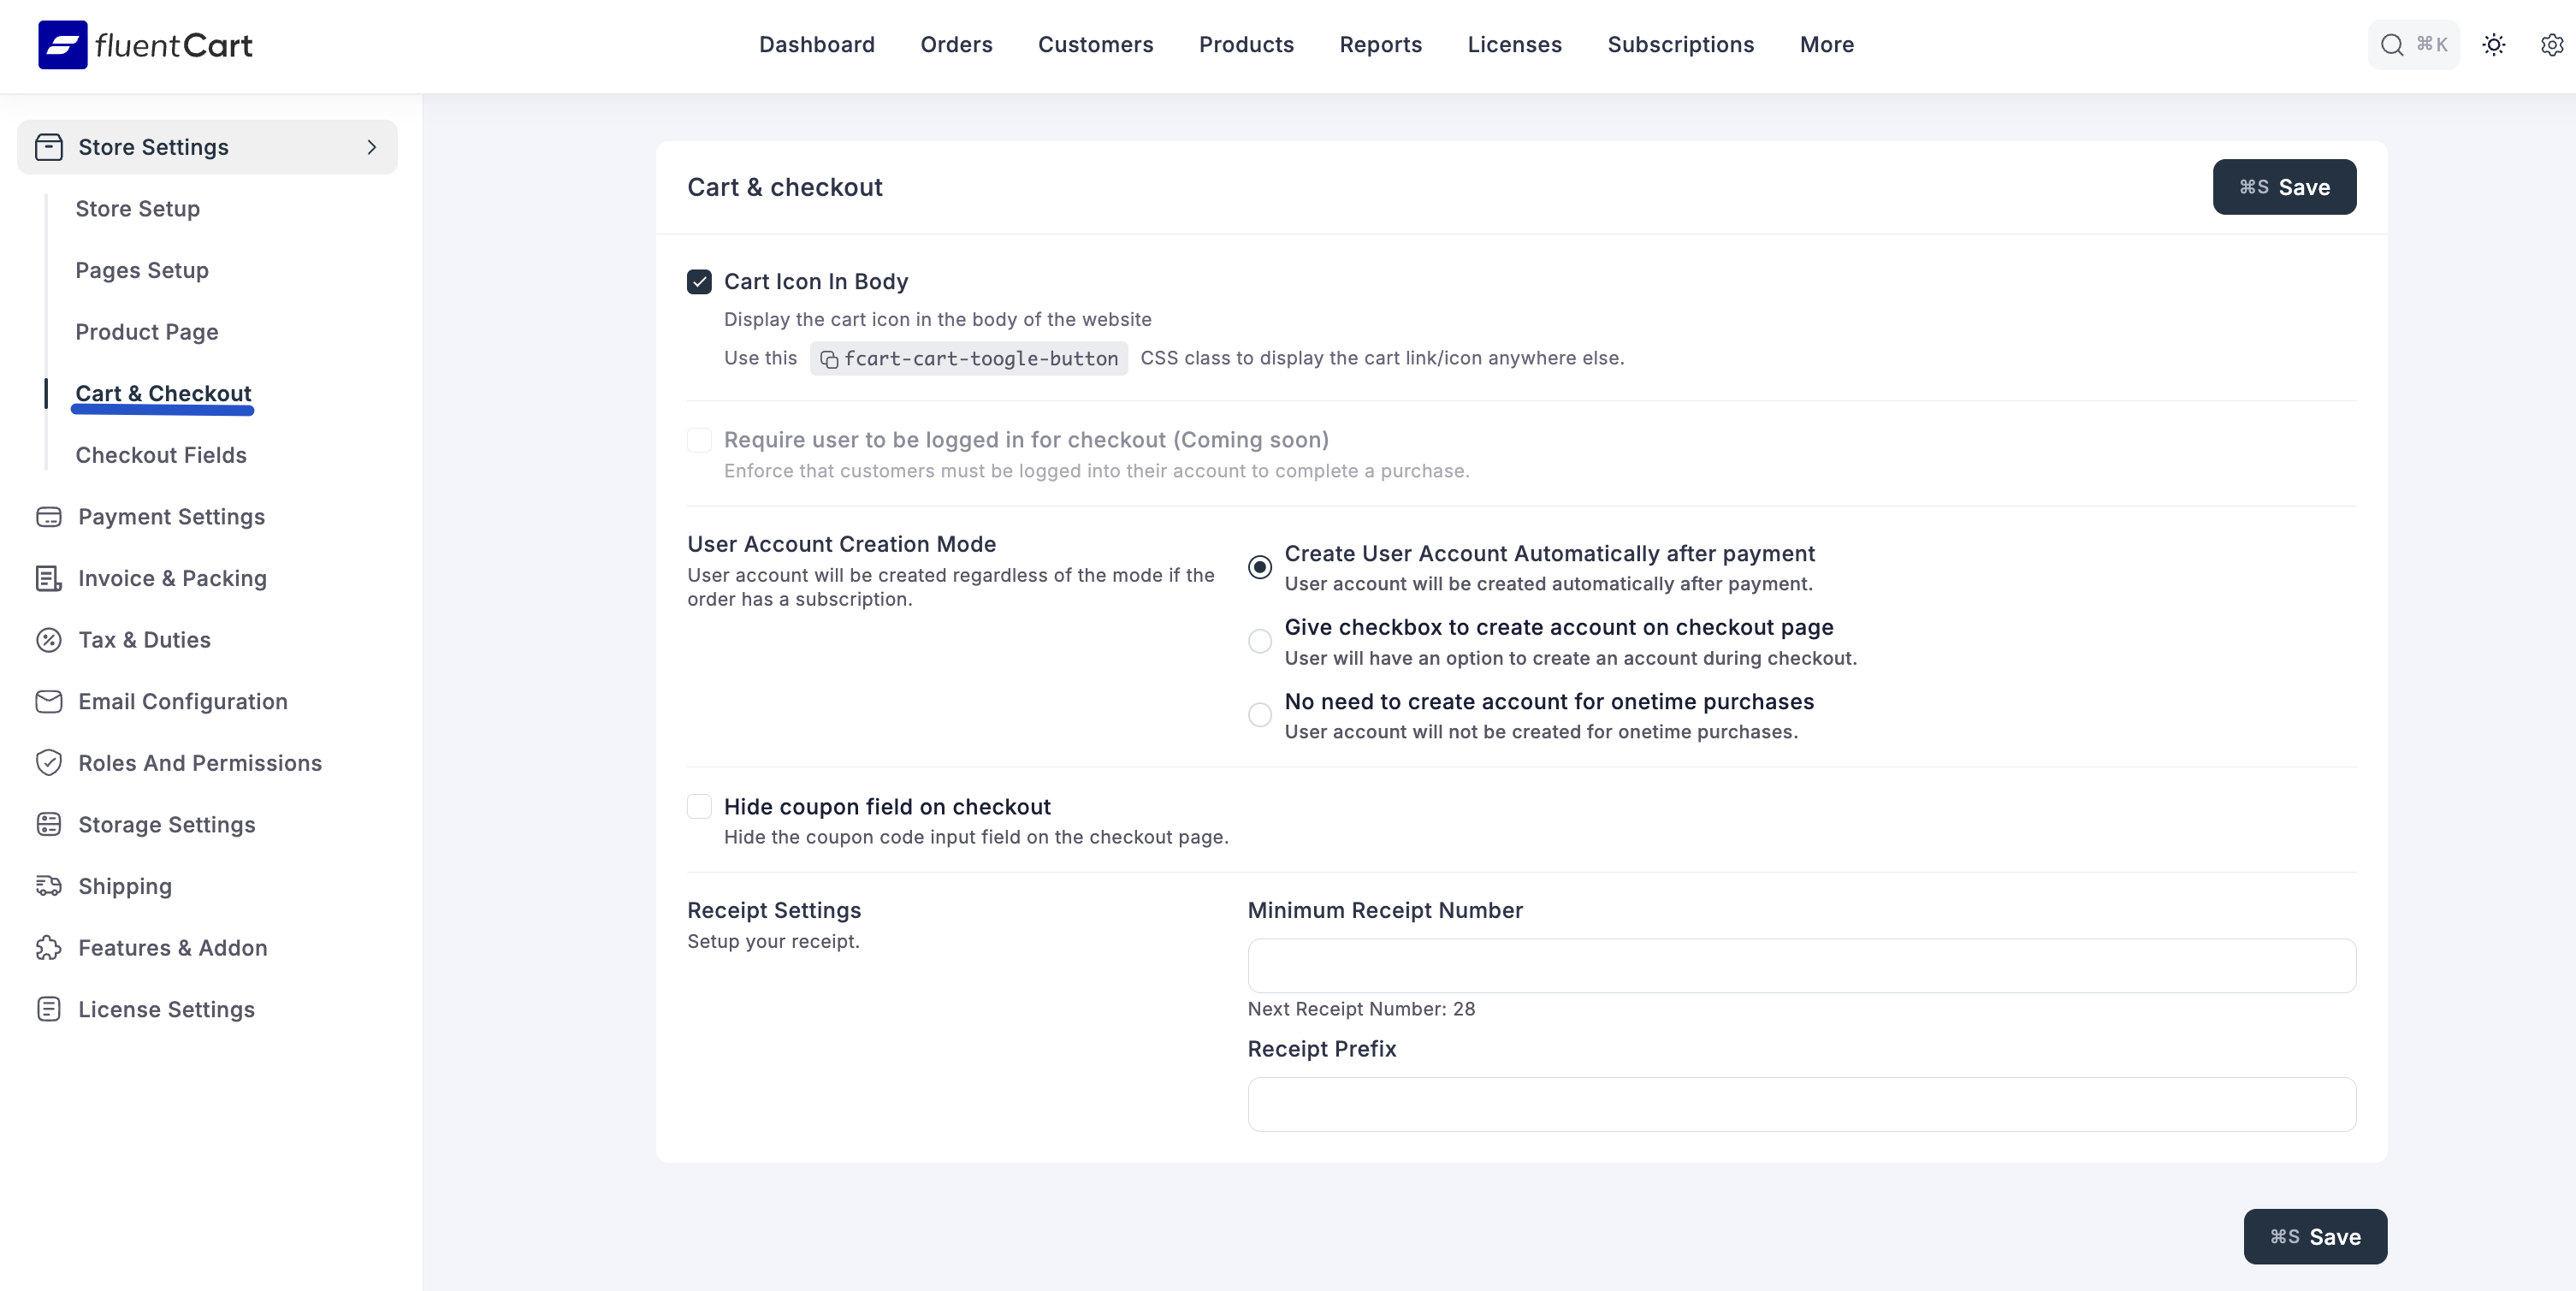Open the search with the magnifier icon
2576x1291 pixels.
[2391, 44]
